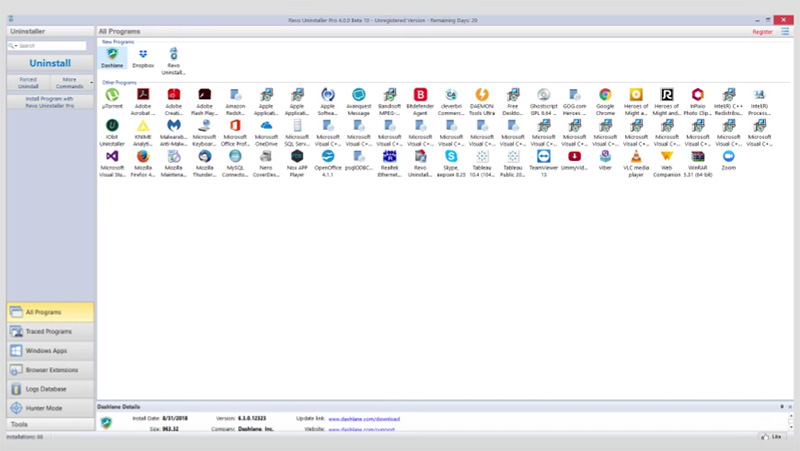Expand the Tools section in sidebar
Viewport: 800px width, 451px height.
[x=50, y=424]
